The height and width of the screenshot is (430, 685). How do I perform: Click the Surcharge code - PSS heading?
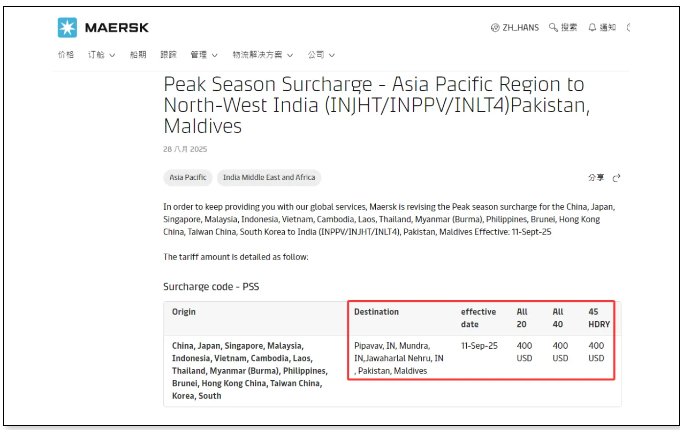211,287
